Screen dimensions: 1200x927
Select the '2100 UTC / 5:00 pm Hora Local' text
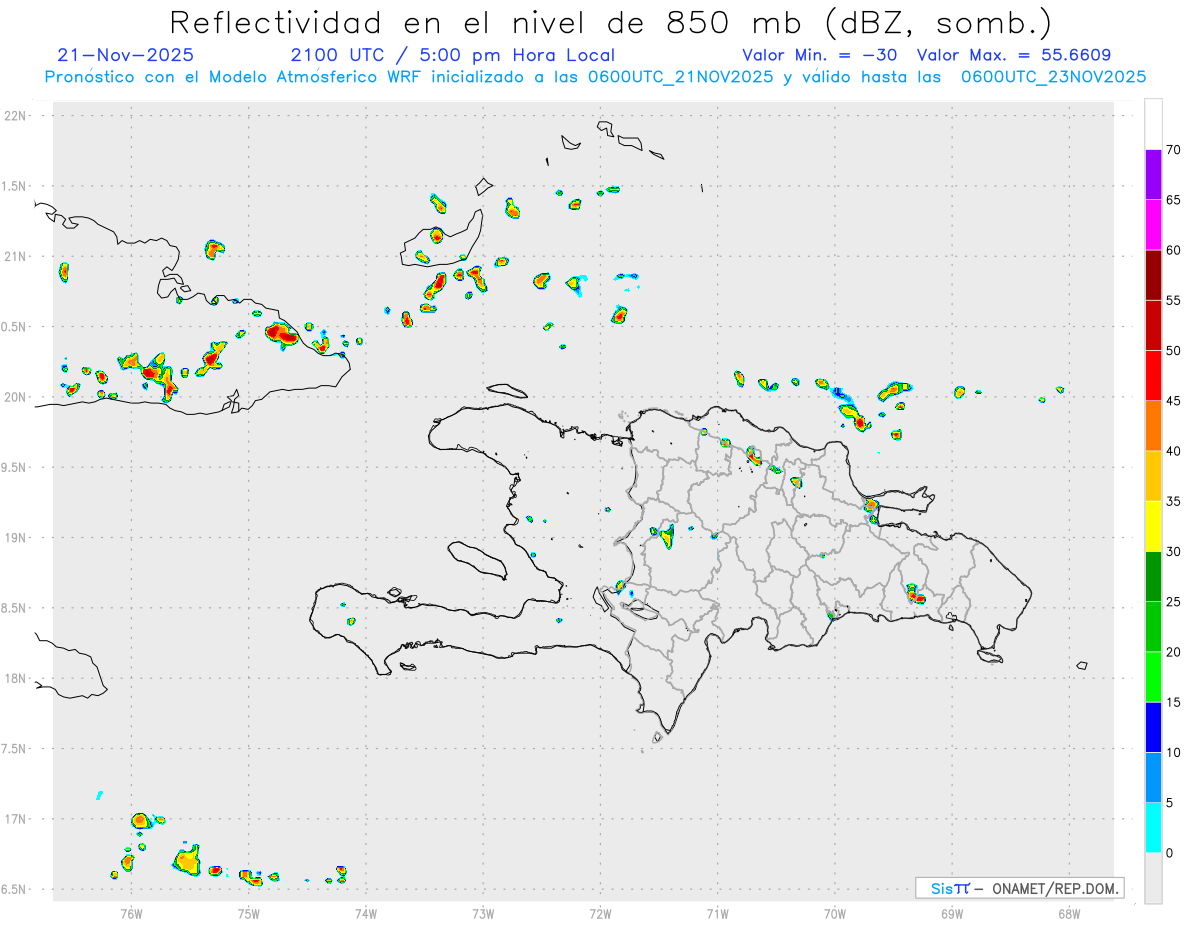click(453, 55)
